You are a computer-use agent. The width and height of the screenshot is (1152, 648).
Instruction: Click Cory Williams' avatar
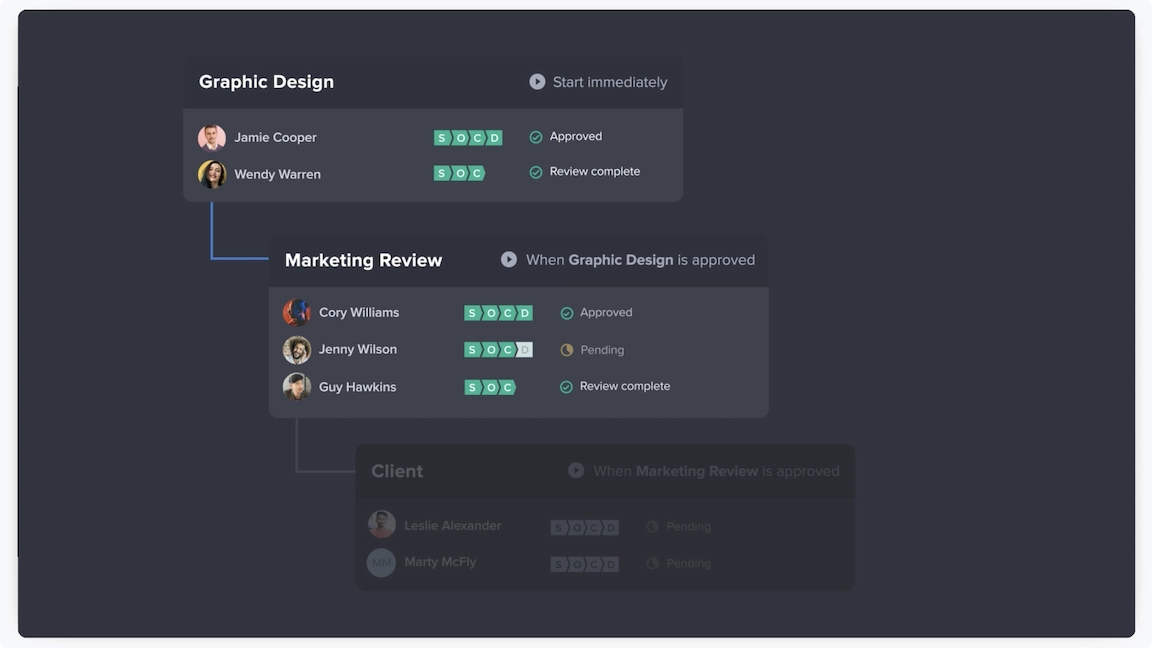point(297,313)
